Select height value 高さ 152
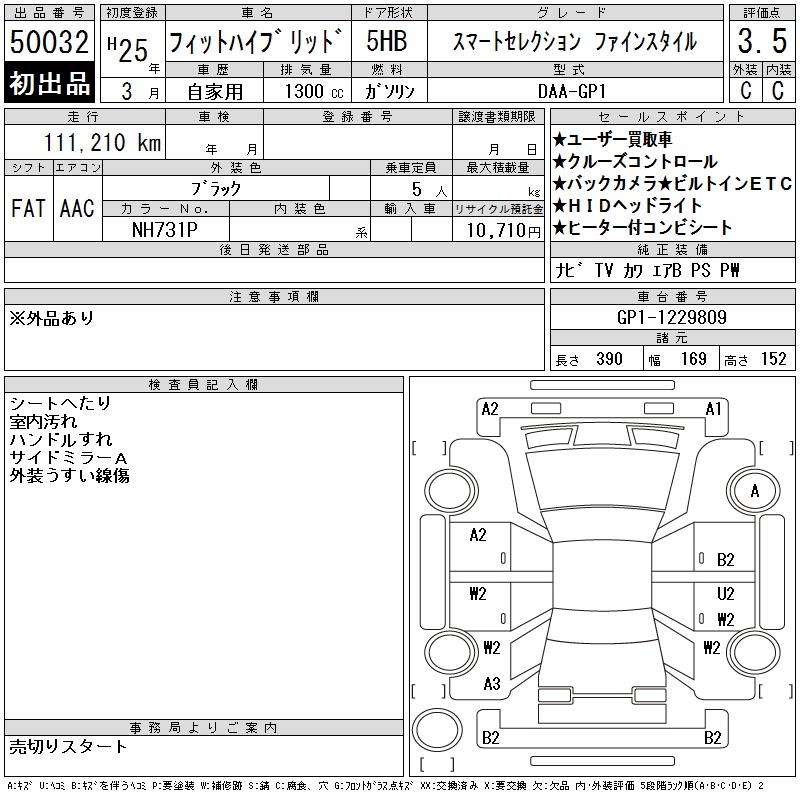The width and height of the screenshot is (800, 800). [755, 359]
